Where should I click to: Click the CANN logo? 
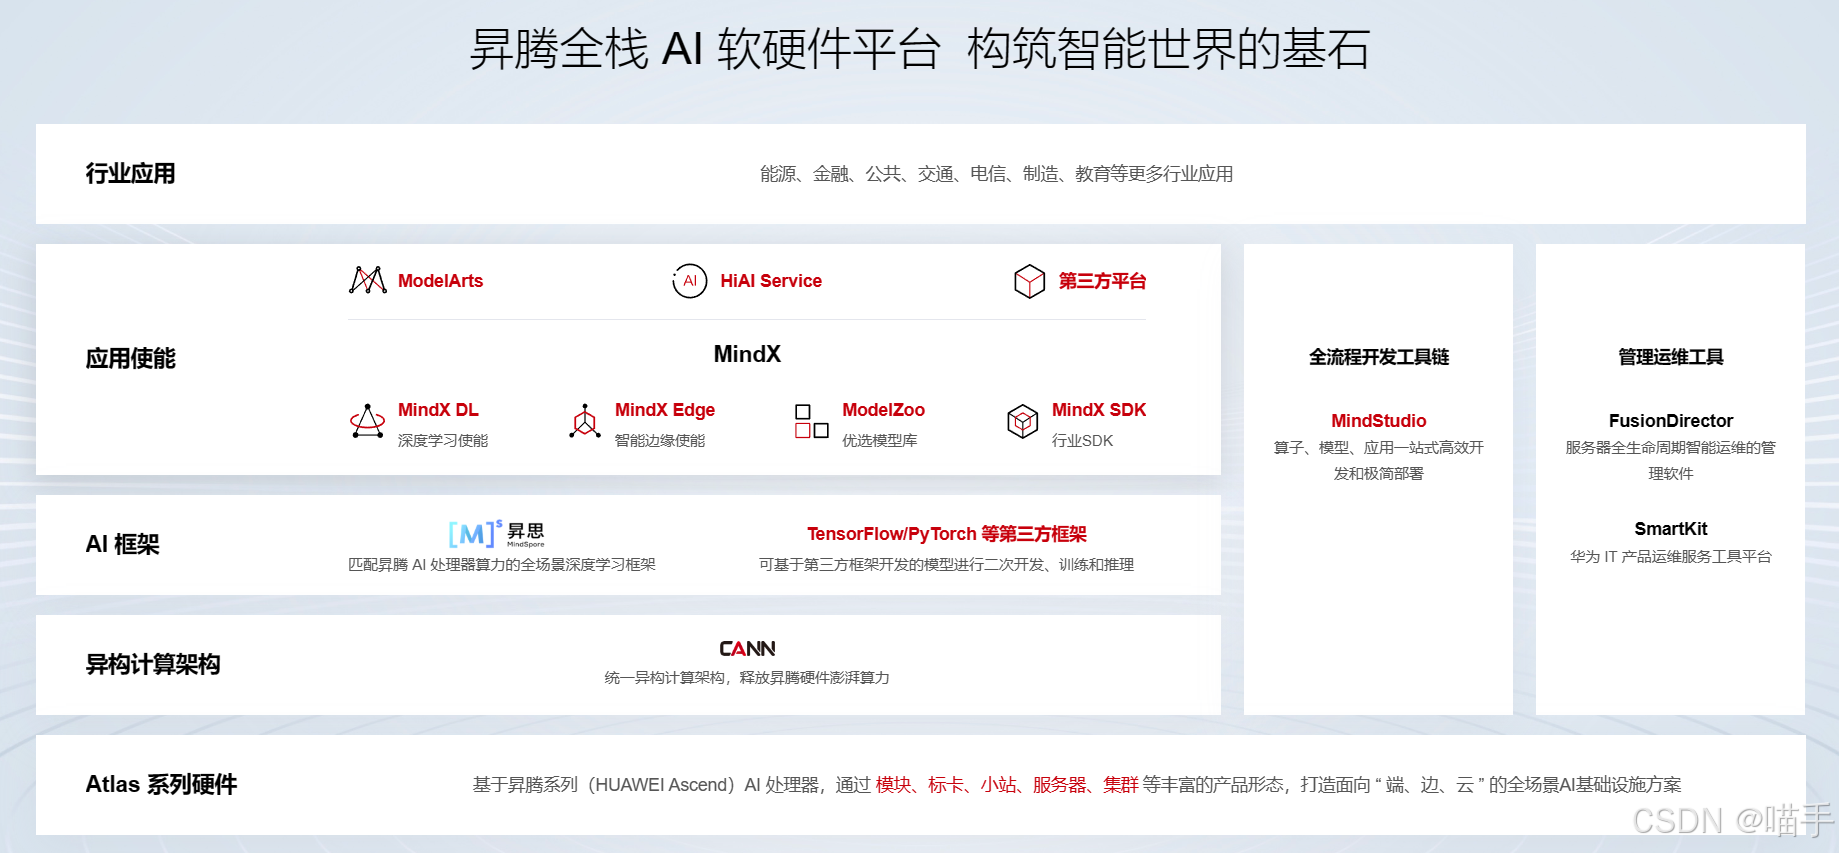click(x=747, y=649)
